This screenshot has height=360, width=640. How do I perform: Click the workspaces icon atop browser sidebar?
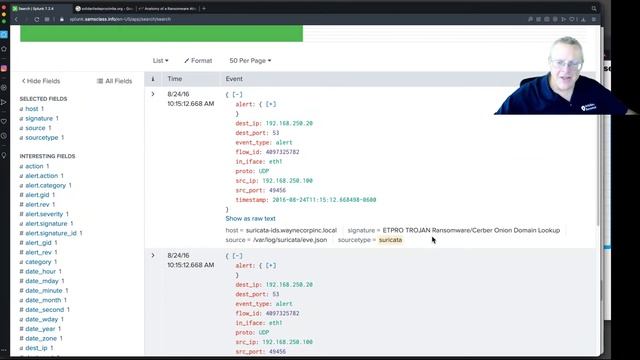coord(4,35)
